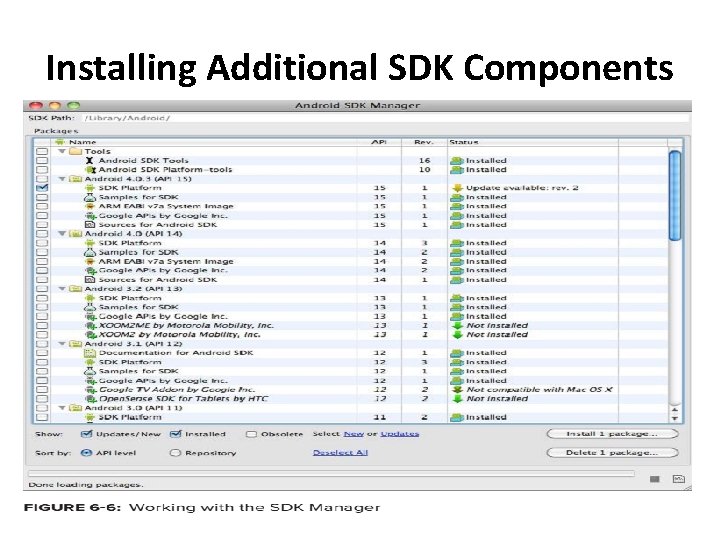Click the Not installed status icon for XOOM2ME
Viewport: 720px width, 540px height.
[457, 326]
